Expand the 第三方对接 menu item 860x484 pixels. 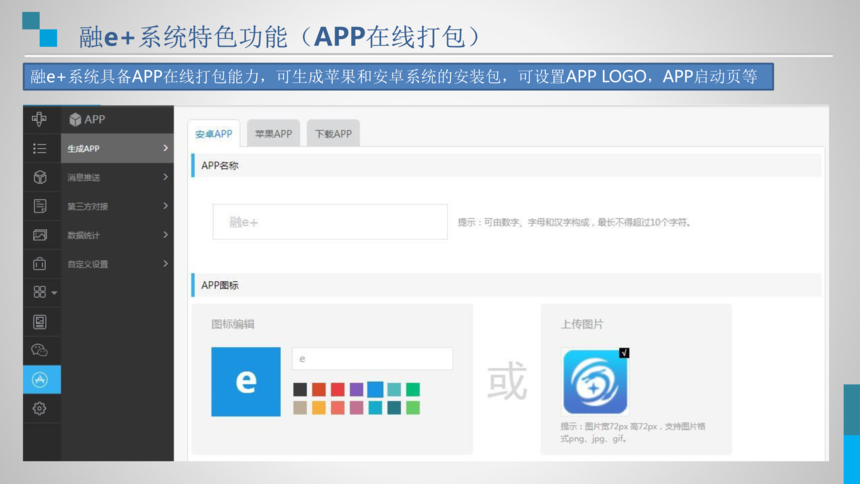pos(117,207)
